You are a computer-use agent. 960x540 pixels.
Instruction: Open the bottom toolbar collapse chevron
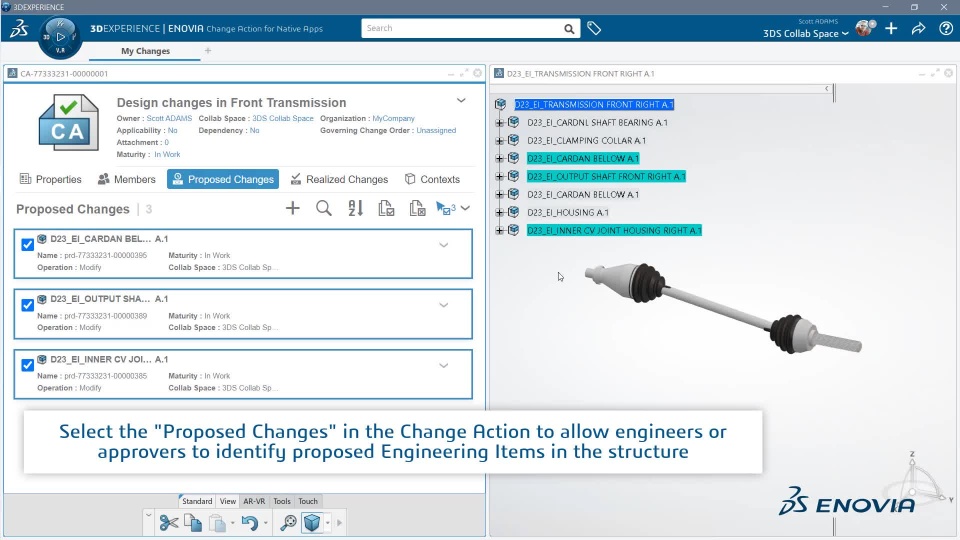tap(148, 515)
